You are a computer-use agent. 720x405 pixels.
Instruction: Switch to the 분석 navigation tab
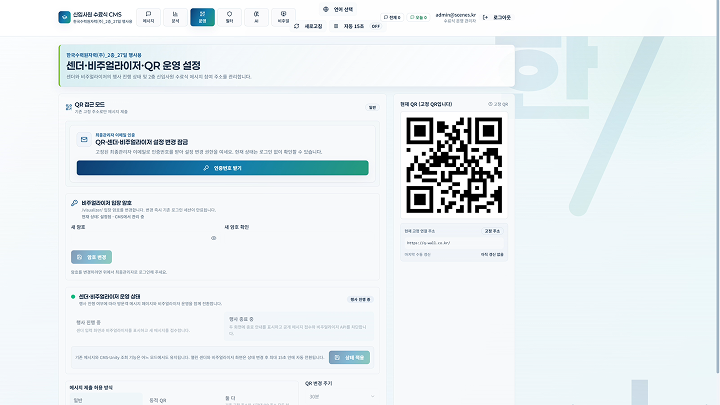175,17
